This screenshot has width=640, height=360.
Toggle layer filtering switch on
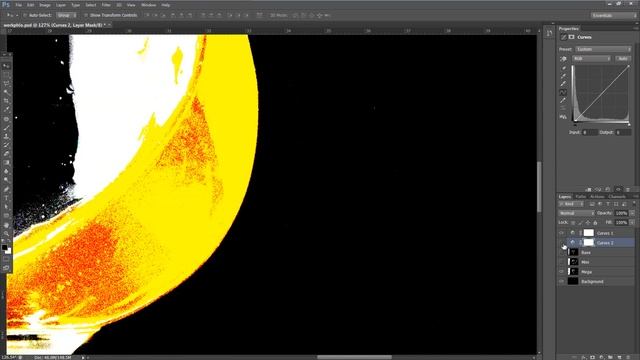pyautogui.click(x=633, y=204)
